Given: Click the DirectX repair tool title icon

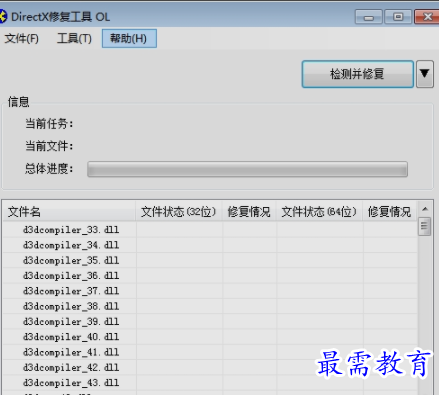Looking at the screenshot, I should pyautogui.click(x=3, y=16).
